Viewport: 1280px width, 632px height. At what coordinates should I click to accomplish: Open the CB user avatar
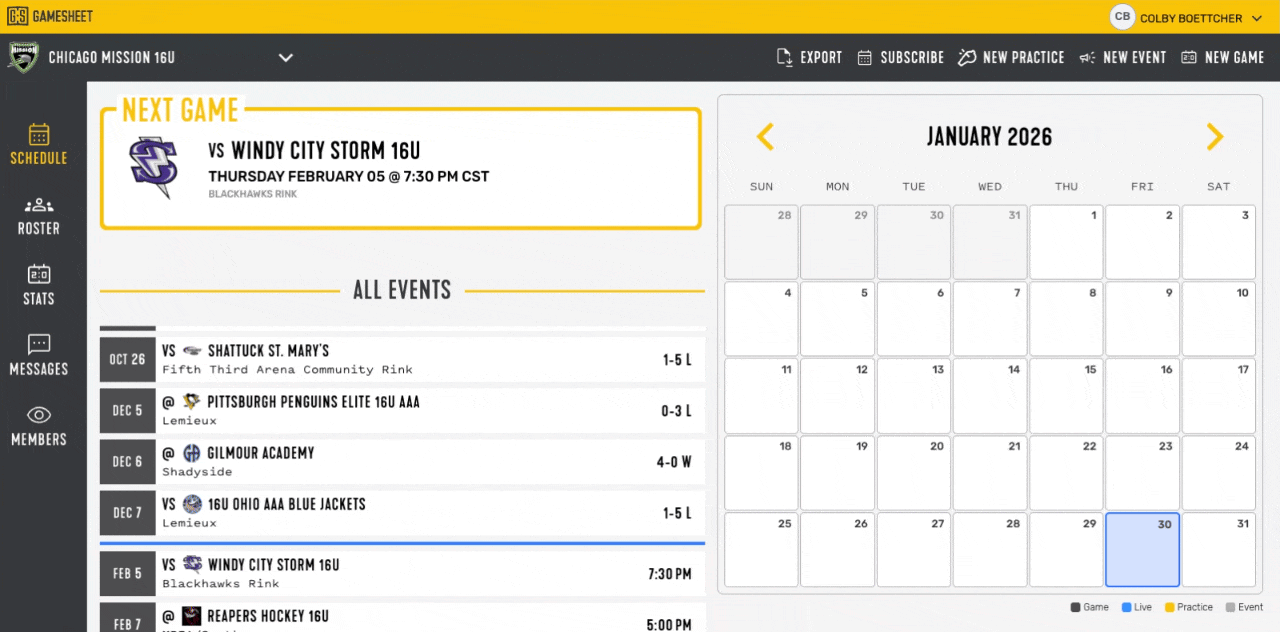[1123, 17]
